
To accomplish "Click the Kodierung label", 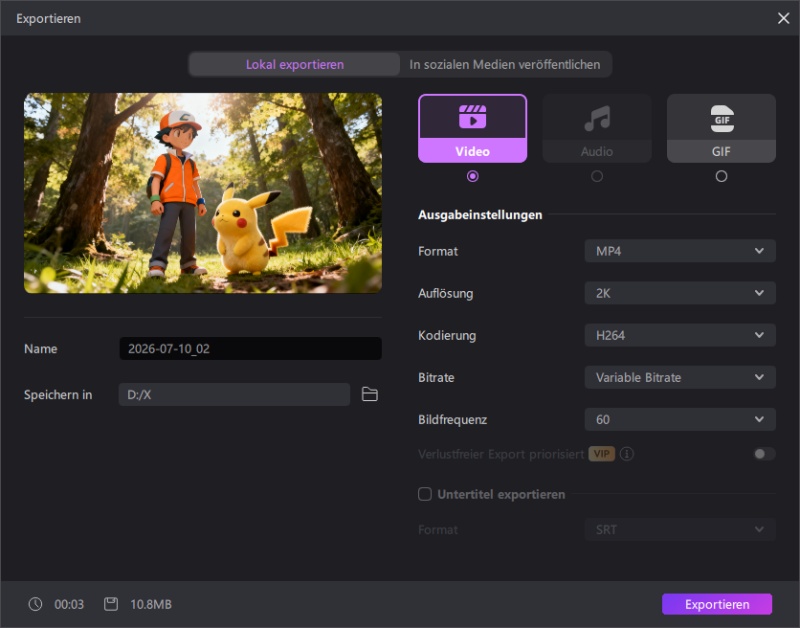I will pyautogui.click(x=447, y=336).
